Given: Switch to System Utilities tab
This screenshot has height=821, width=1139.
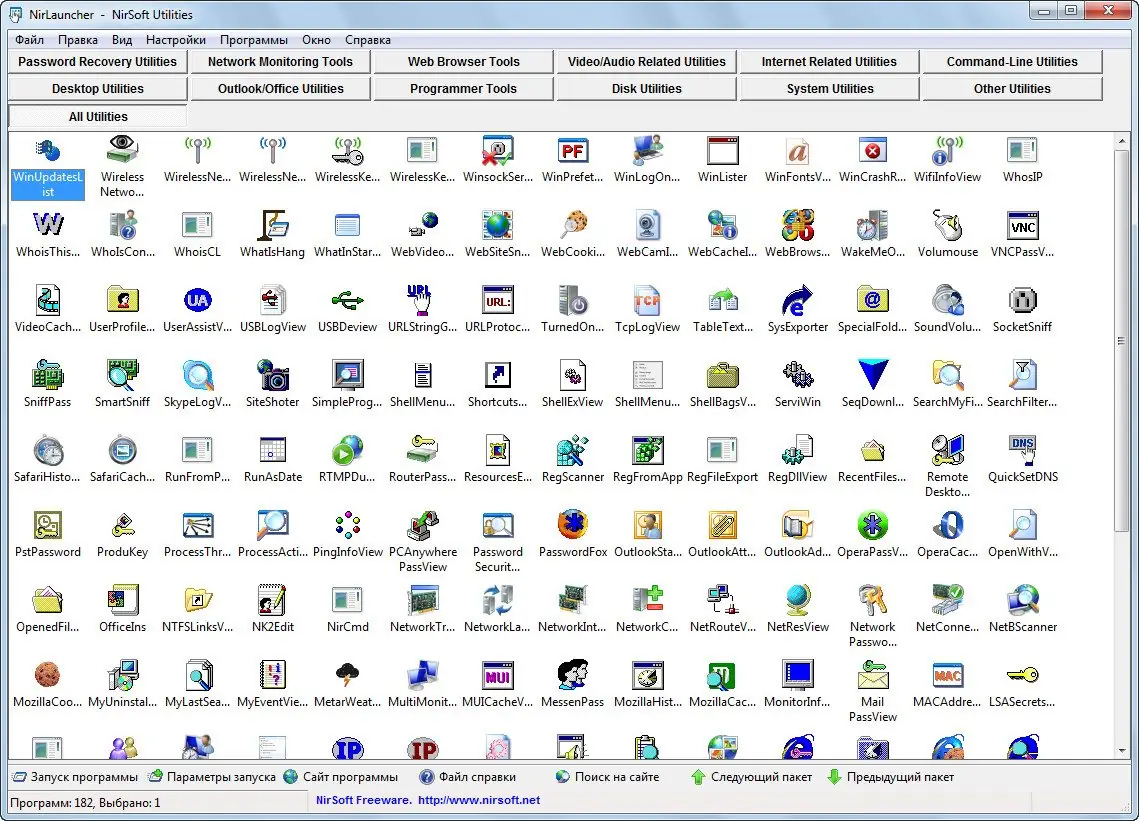Looking at the screenshot, I should point(830,89).
